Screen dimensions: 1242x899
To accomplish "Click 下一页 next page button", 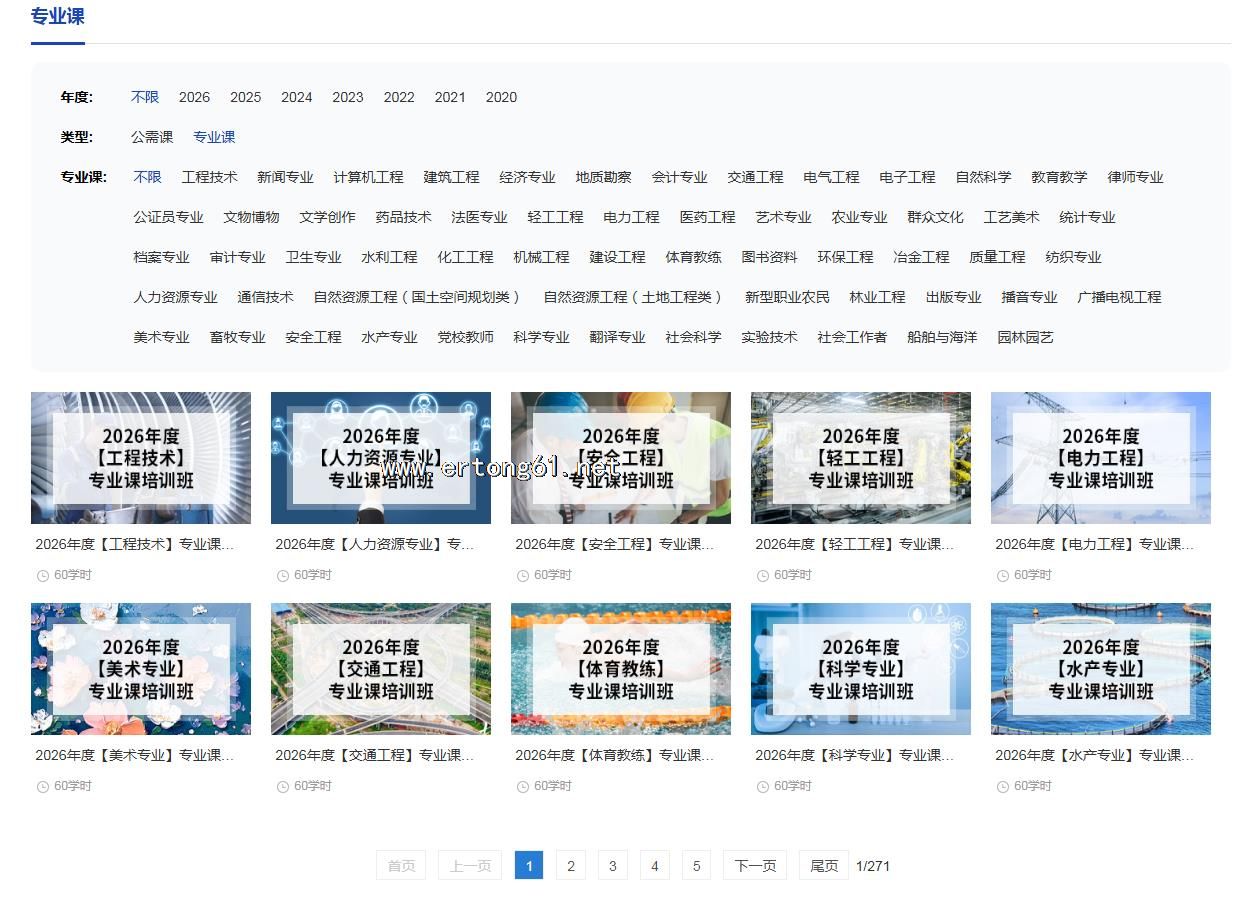I will 755,866.
